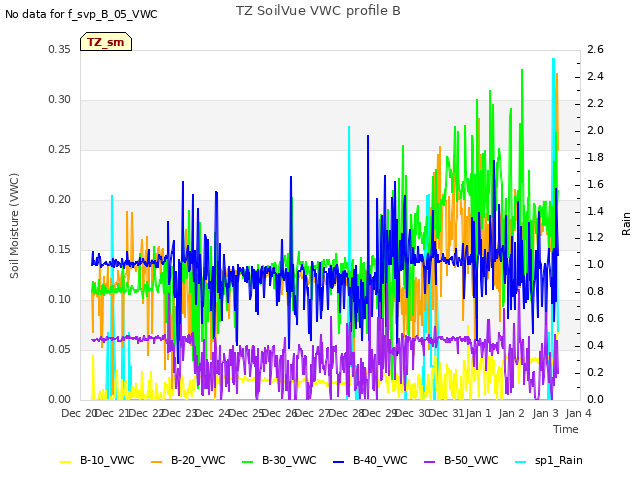Click the Dec 25 date tick label

click(246, 413)
